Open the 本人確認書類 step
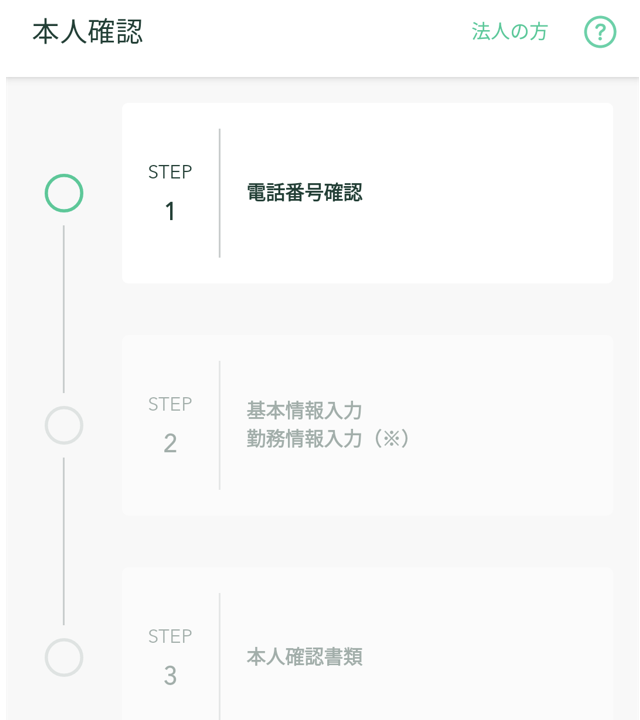The height and width of the screenshot is (720, 640). pos(304,657)
